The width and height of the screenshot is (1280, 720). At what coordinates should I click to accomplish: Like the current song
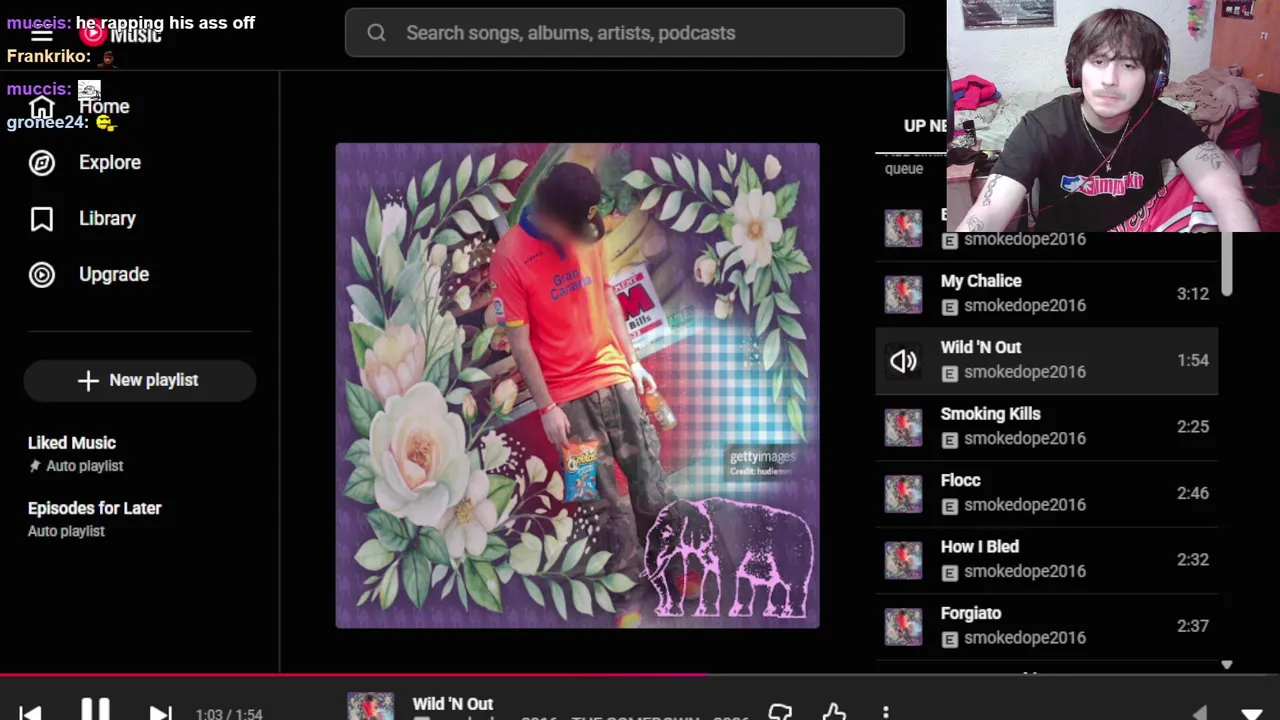834,712
